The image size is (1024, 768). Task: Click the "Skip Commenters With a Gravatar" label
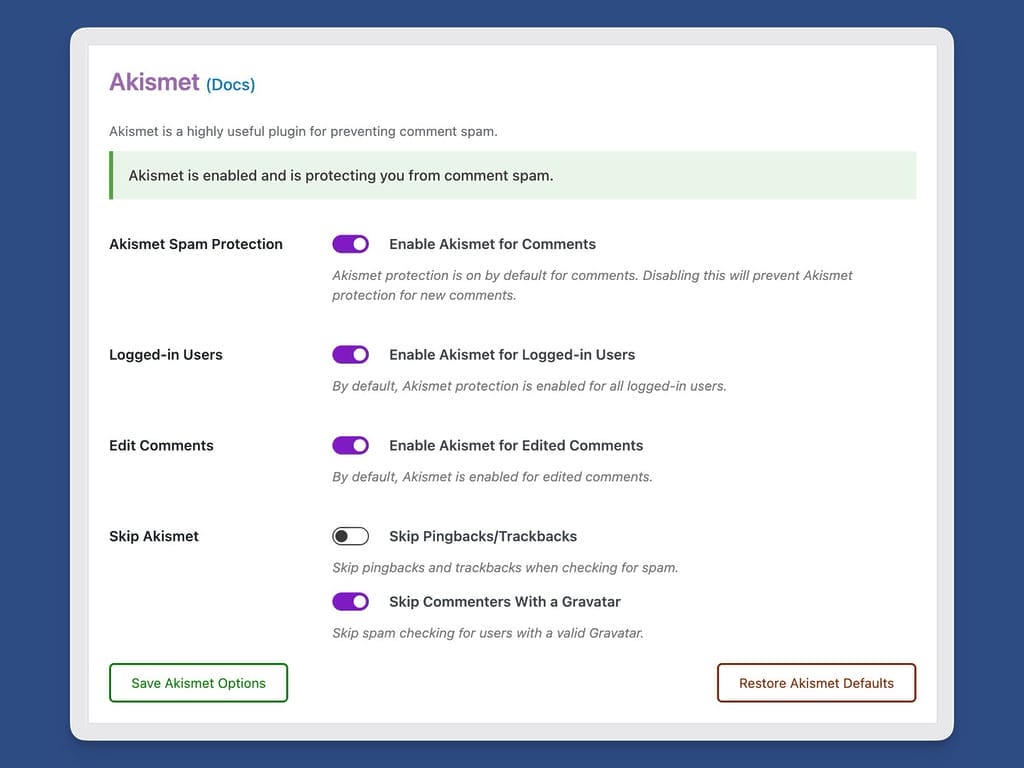(505, 602)
